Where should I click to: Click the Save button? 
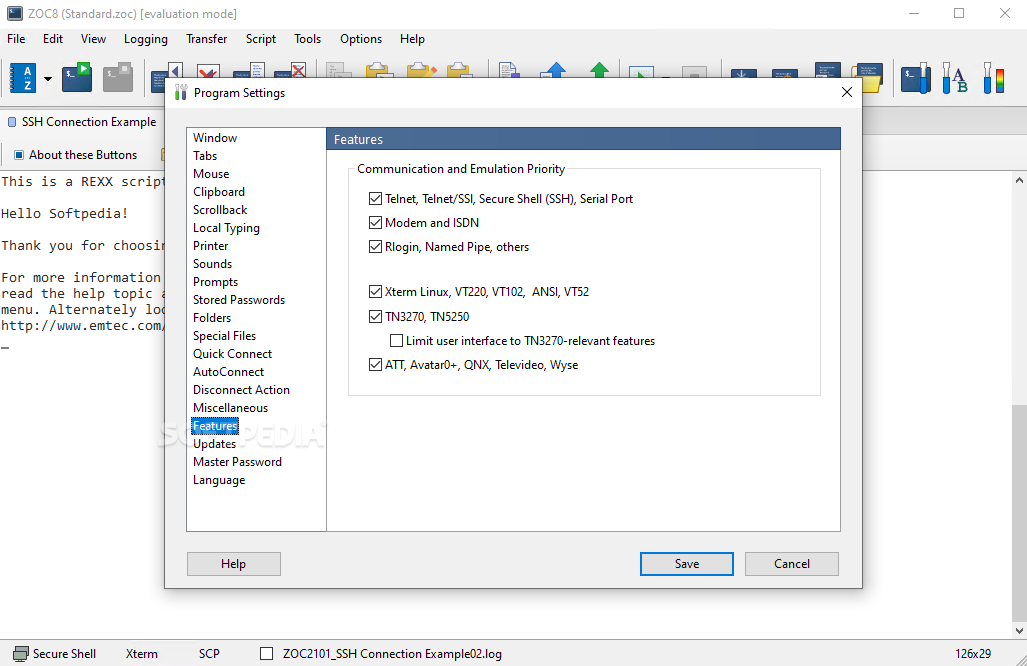[686, 564]
